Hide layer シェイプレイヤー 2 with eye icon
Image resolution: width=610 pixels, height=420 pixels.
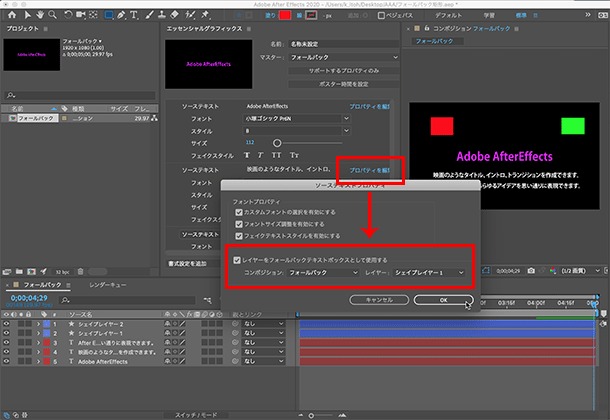pos(6,324)
